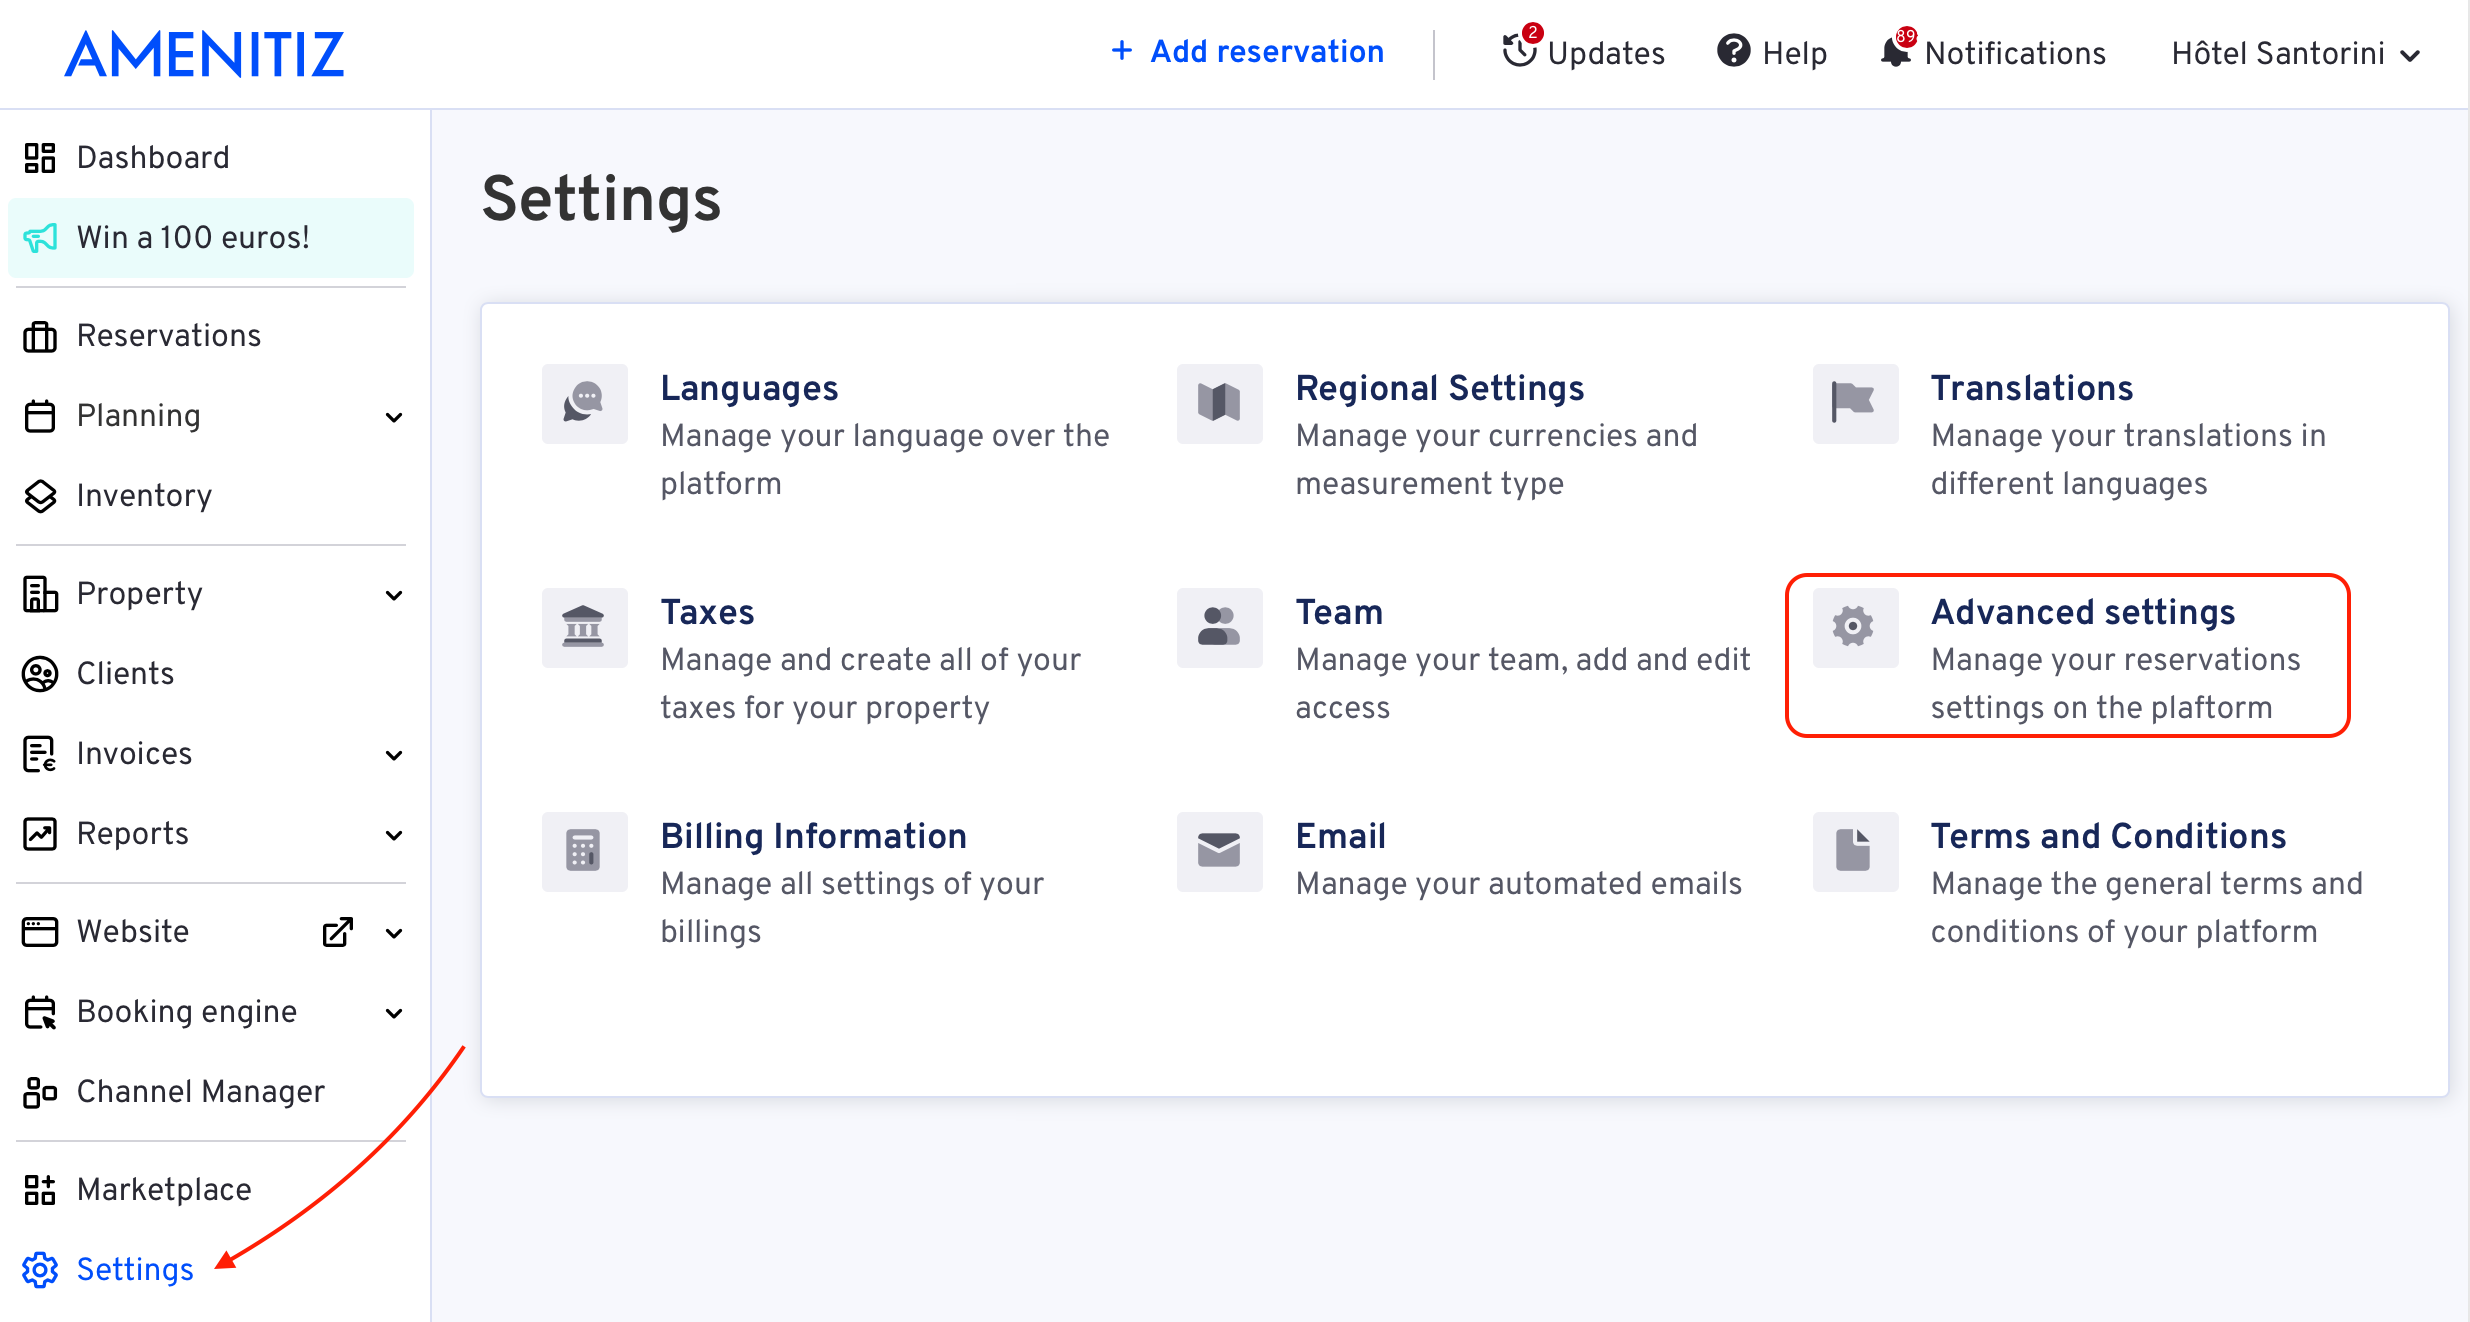Image resolution: width=2470 pixels, height=1322 pixels.
Task: Click the Help question mark icon
Action: coord(1734,51)
